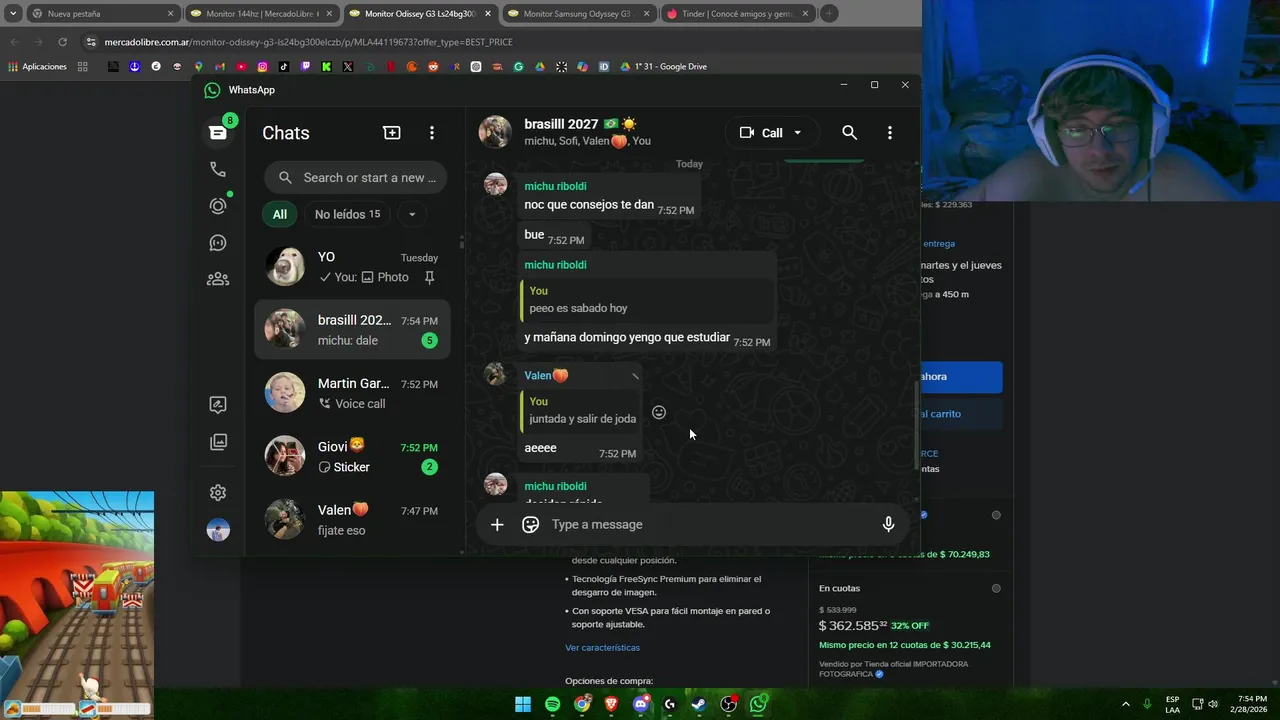Click the Windows Start button
Image resolution: width=1280 pixels, height=720 pixels.
[523, 704]
